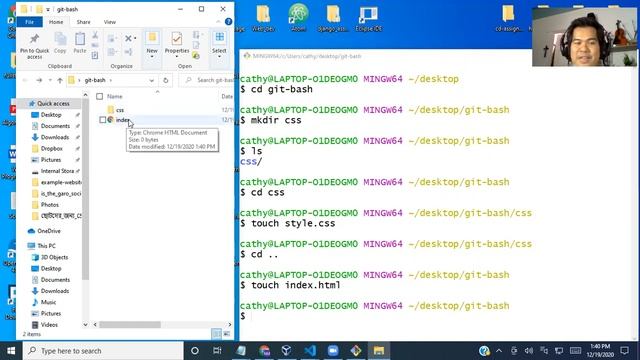
Task: Open the File tab in Explorer
Action: 29,22
